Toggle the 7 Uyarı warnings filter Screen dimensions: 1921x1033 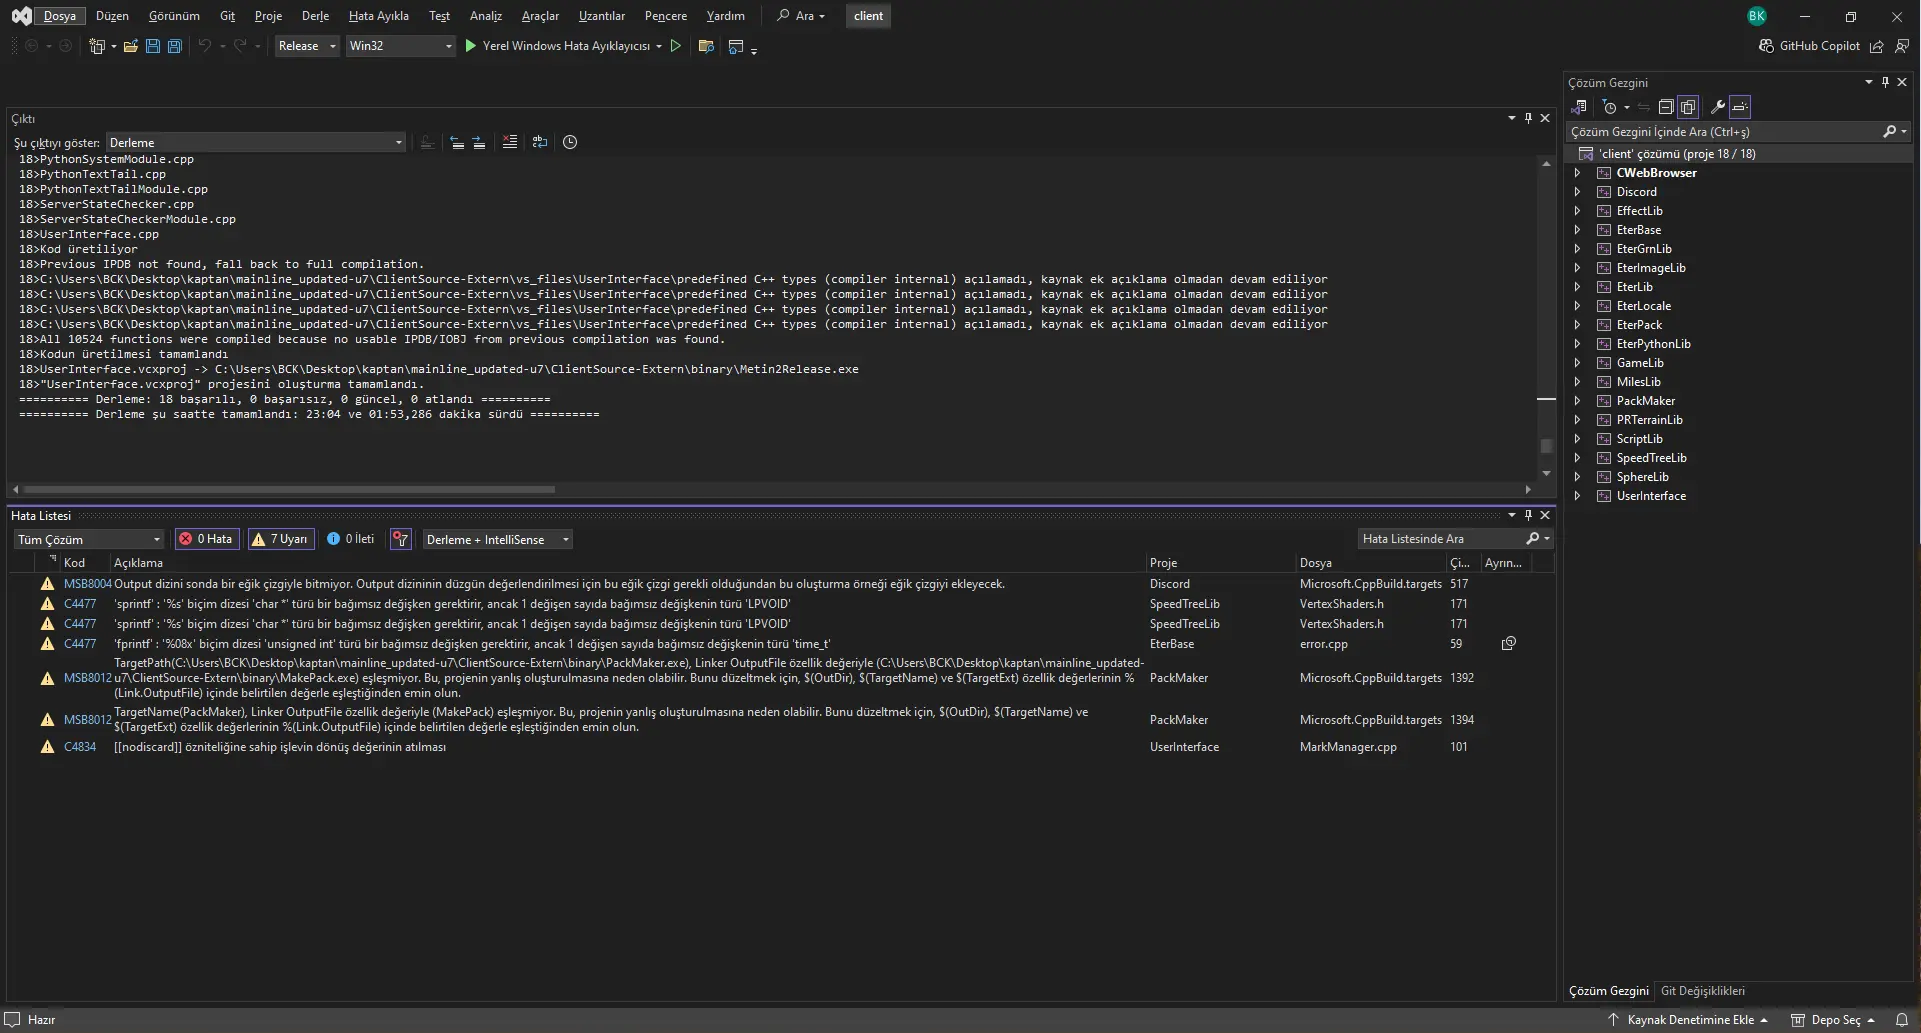click(x=281, y=539)
